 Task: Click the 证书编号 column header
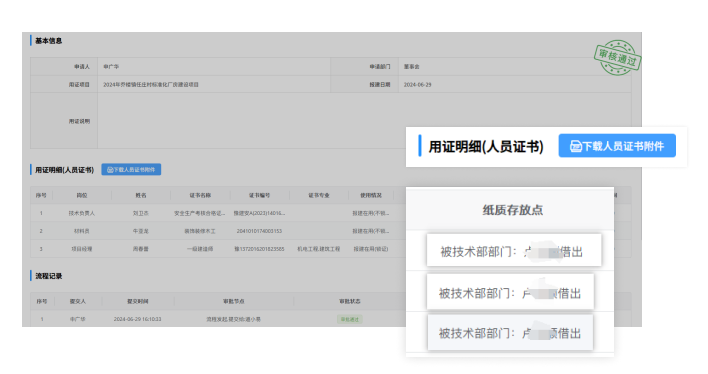(x=259, y=195)
